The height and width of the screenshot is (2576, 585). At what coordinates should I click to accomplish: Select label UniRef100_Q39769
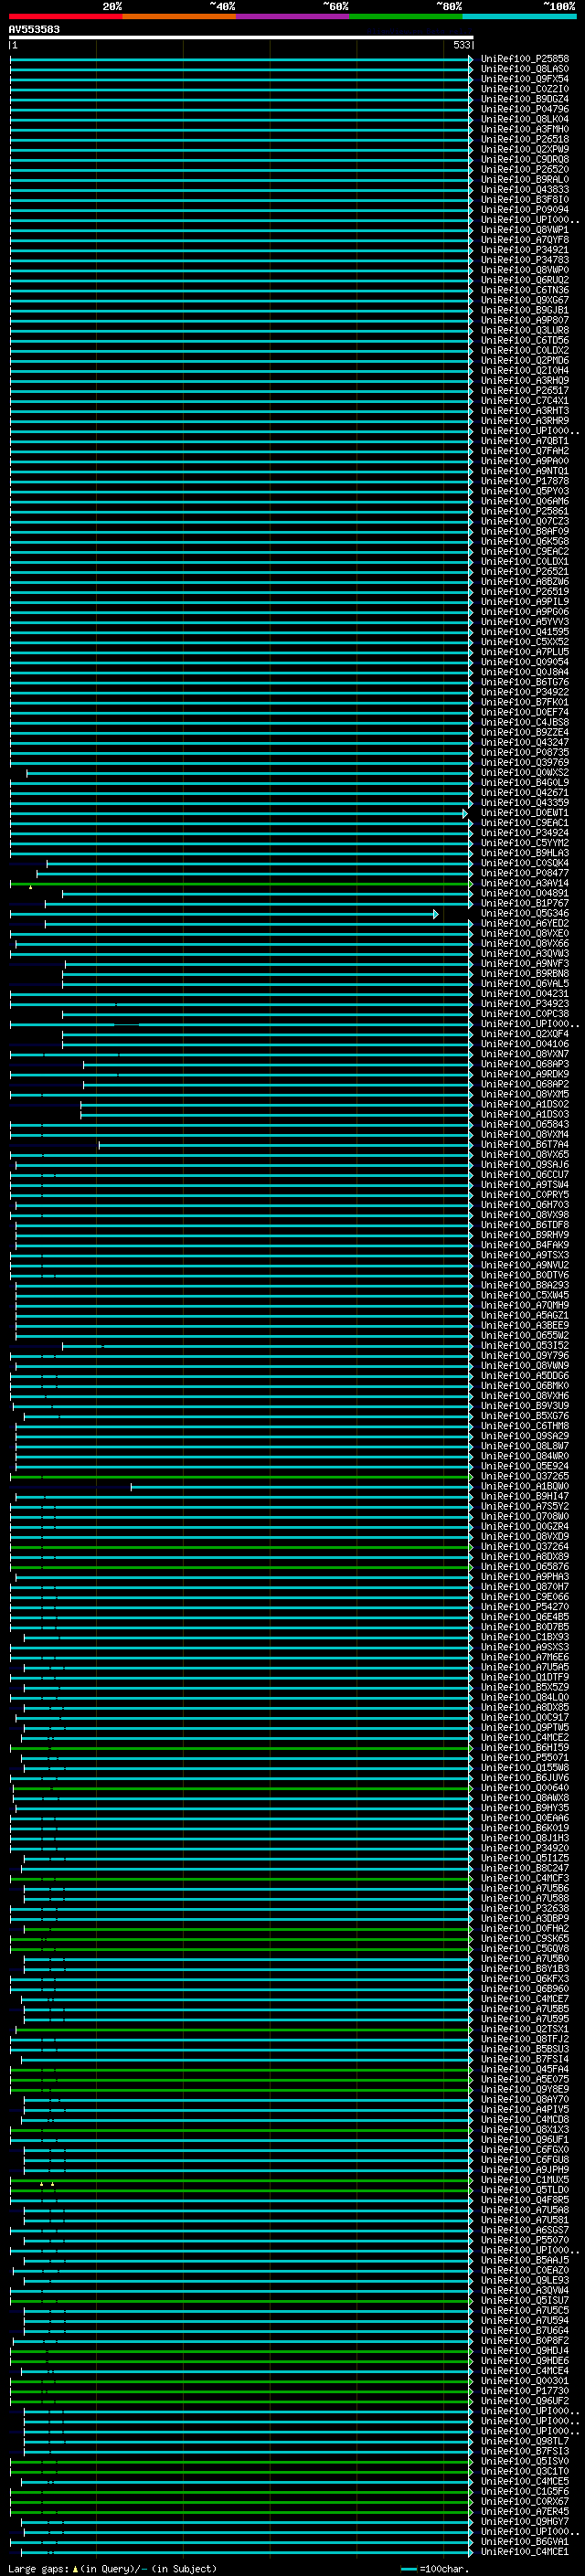(x=524, y=763)
